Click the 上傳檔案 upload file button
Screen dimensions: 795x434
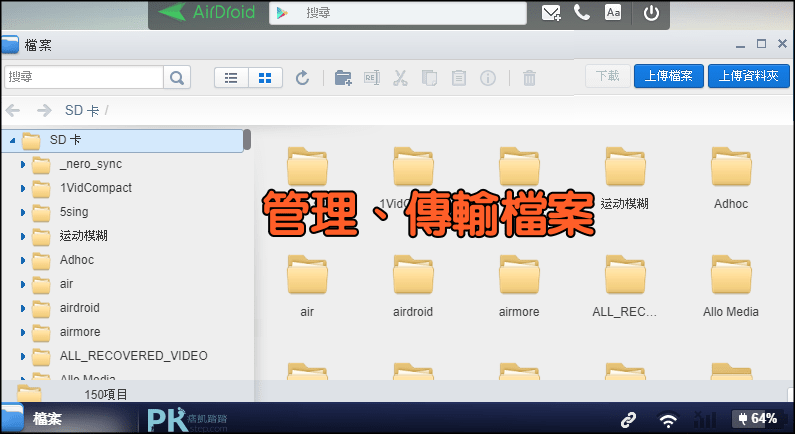669,76
